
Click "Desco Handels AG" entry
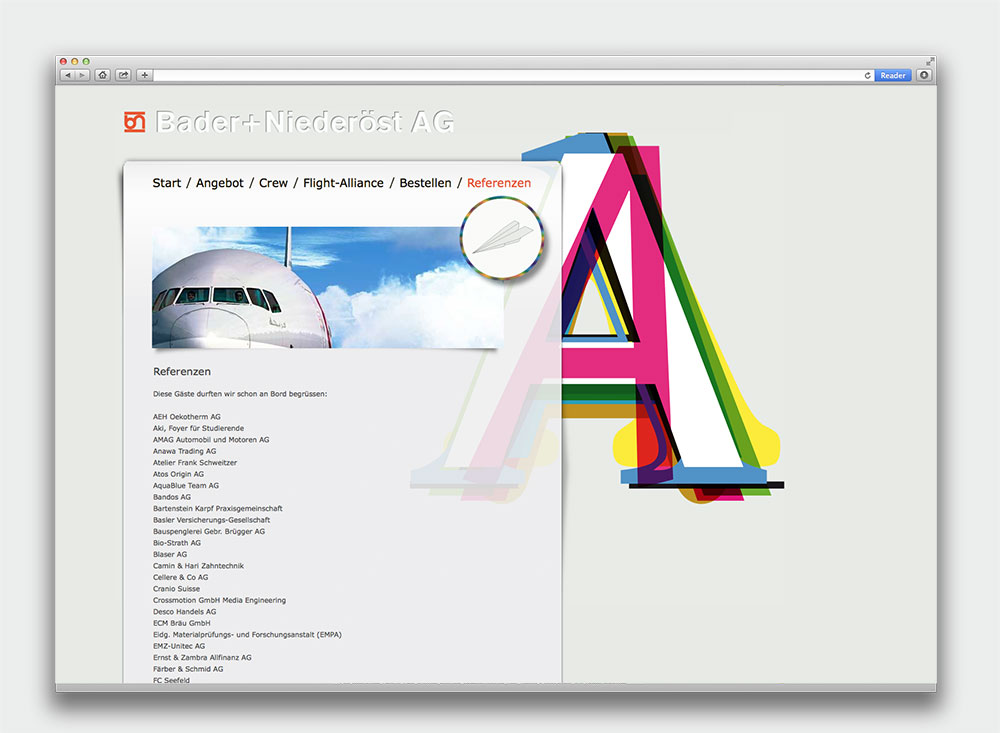point(184,612)
